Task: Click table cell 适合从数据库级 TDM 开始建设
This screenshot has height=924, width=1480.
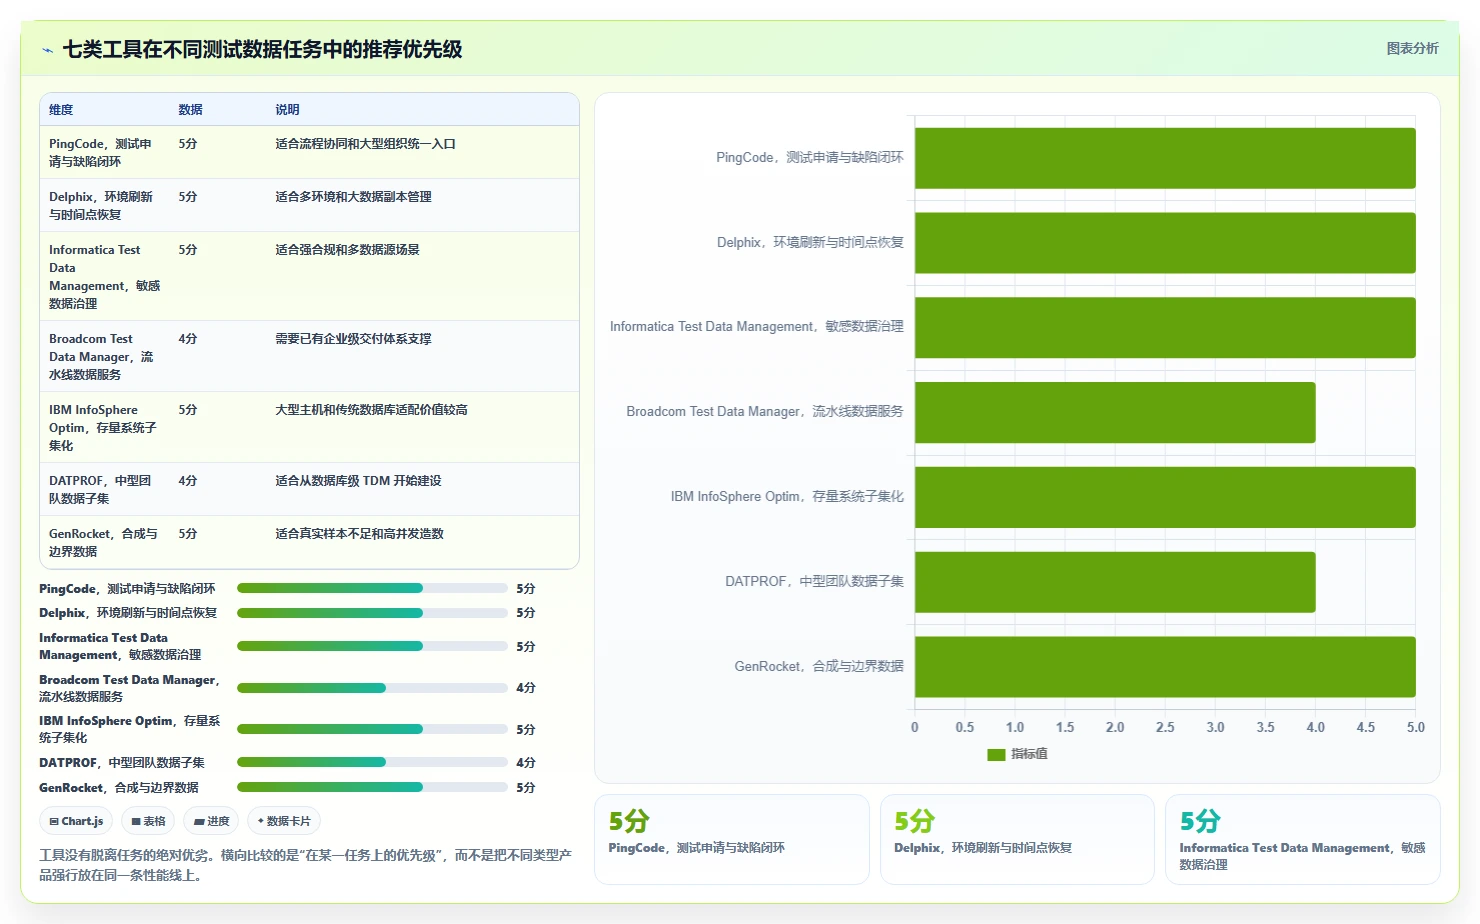Action: pos(358,481)
